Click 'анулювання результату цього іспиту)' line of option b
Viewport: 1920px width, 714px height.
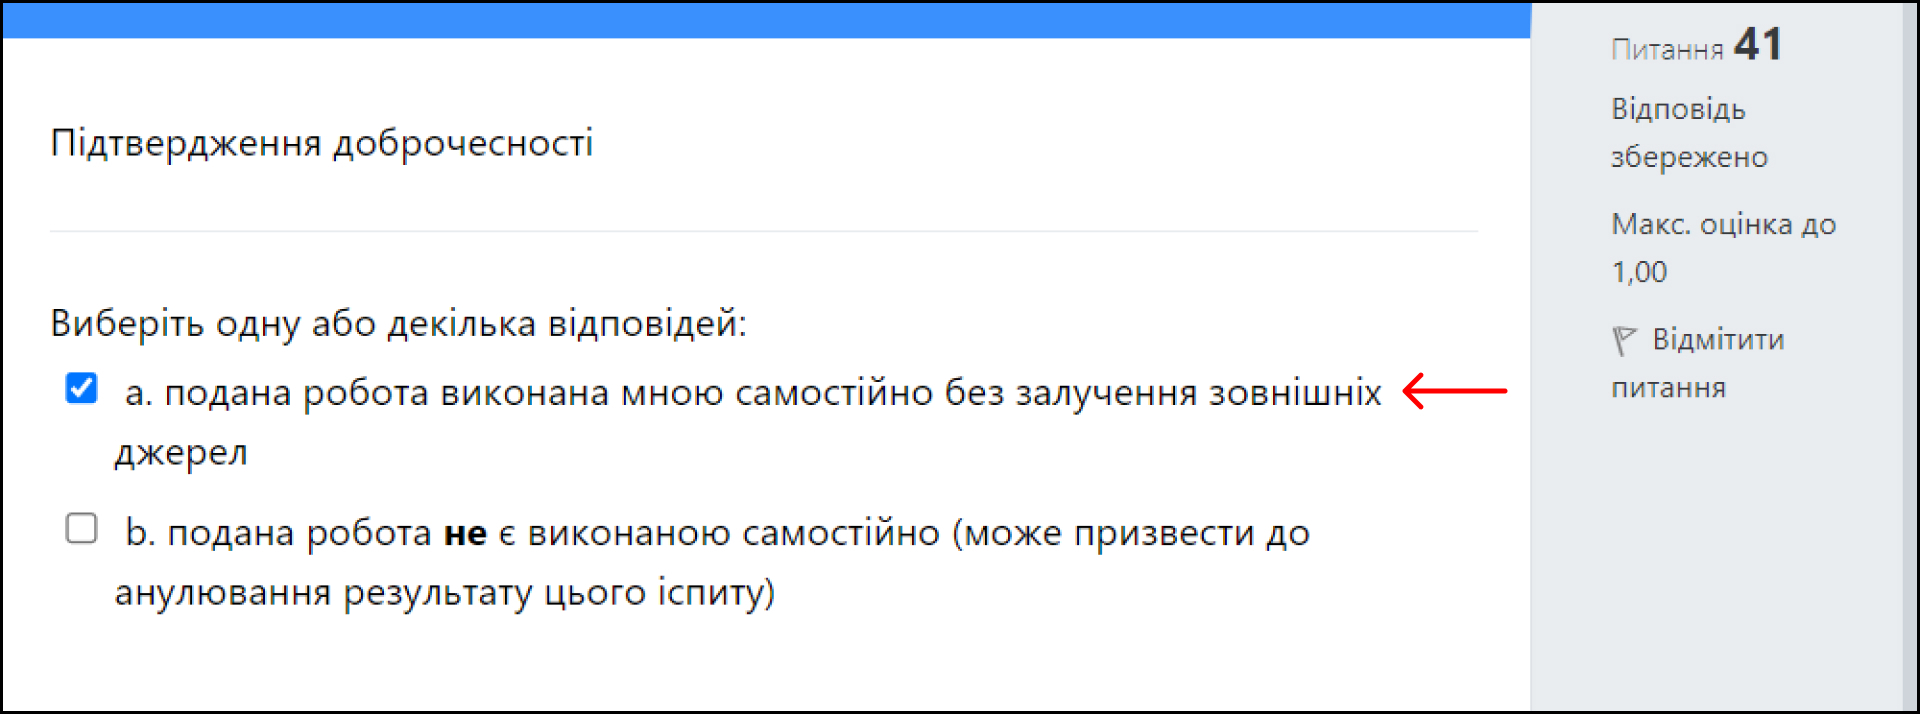(x=445, y=593)
